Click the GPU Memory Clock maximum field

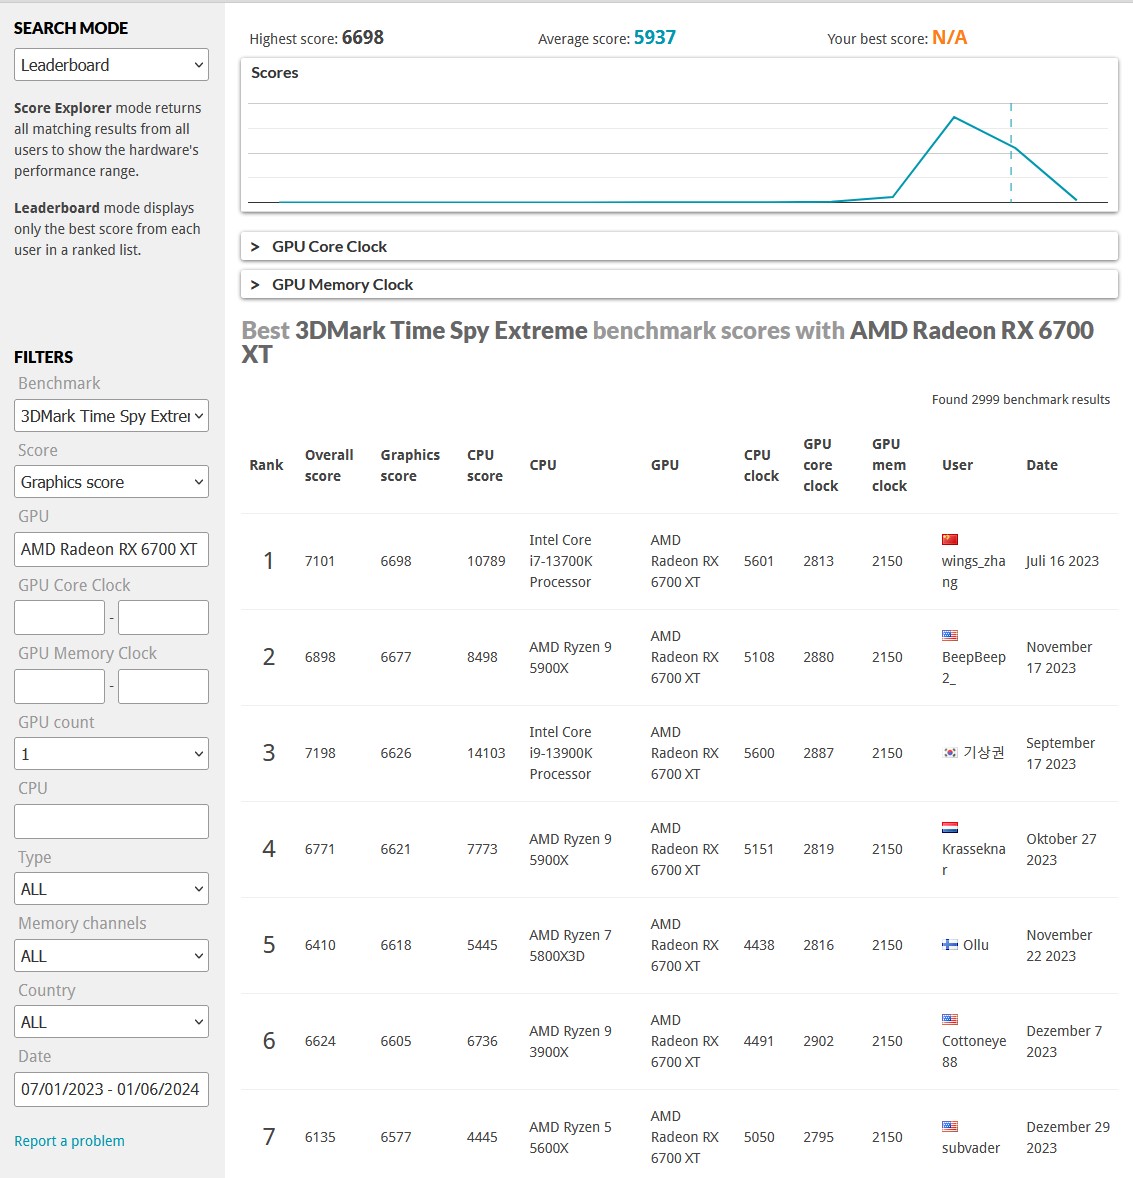[163, 686]
